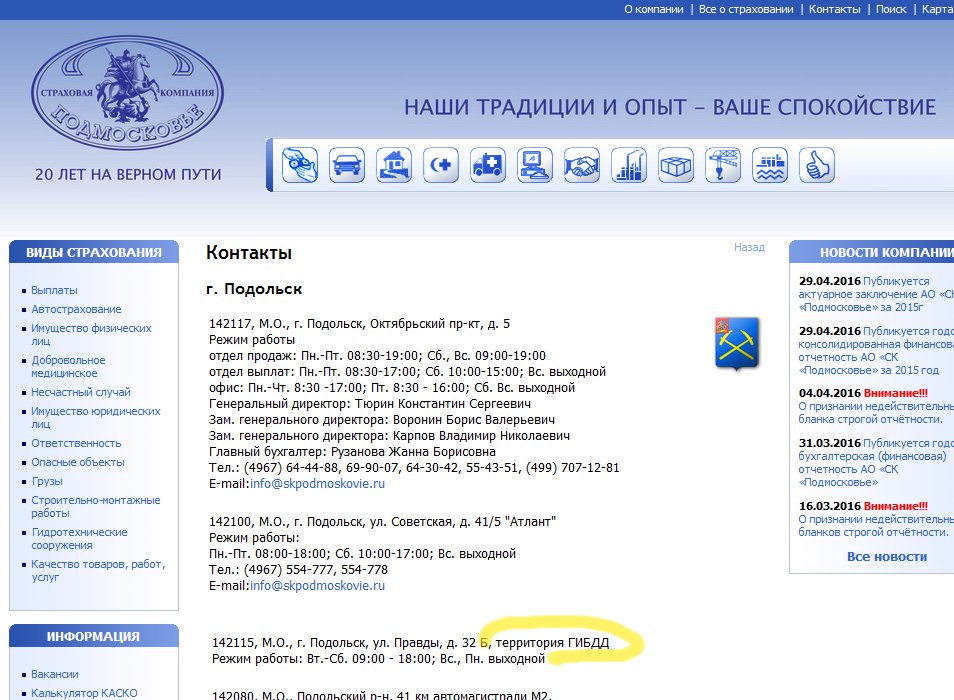Click the 'г. Подольск' subheading

coord(254,289)
